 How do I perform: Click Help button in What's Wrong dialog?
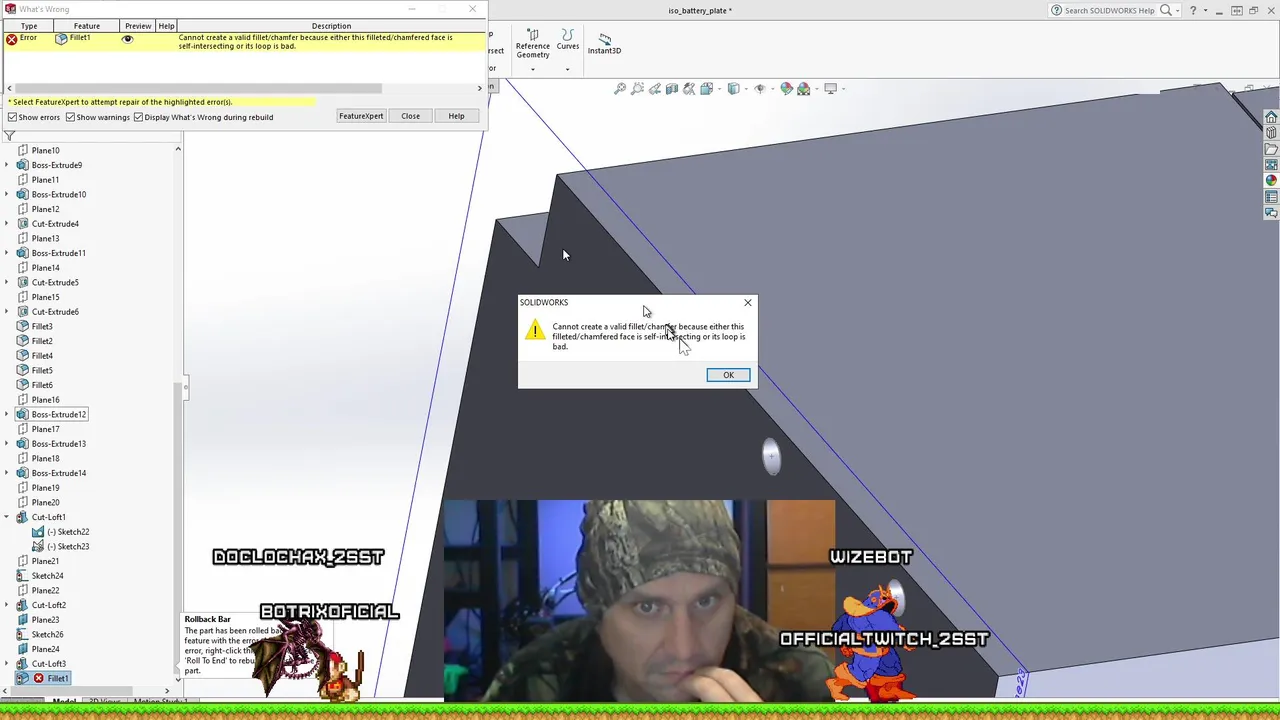point(456,116)
